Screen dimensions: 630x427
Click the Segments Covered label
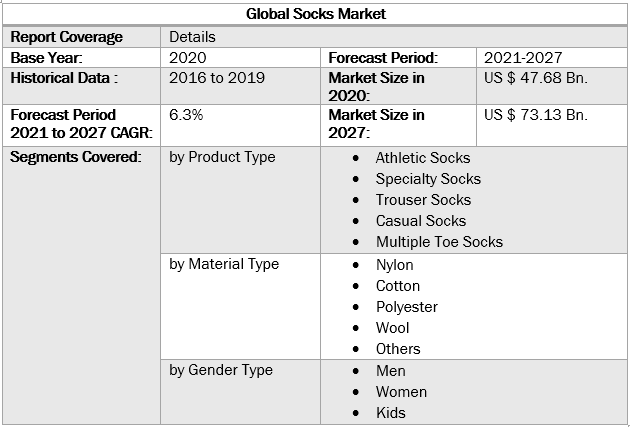click(x=75, y=157)
